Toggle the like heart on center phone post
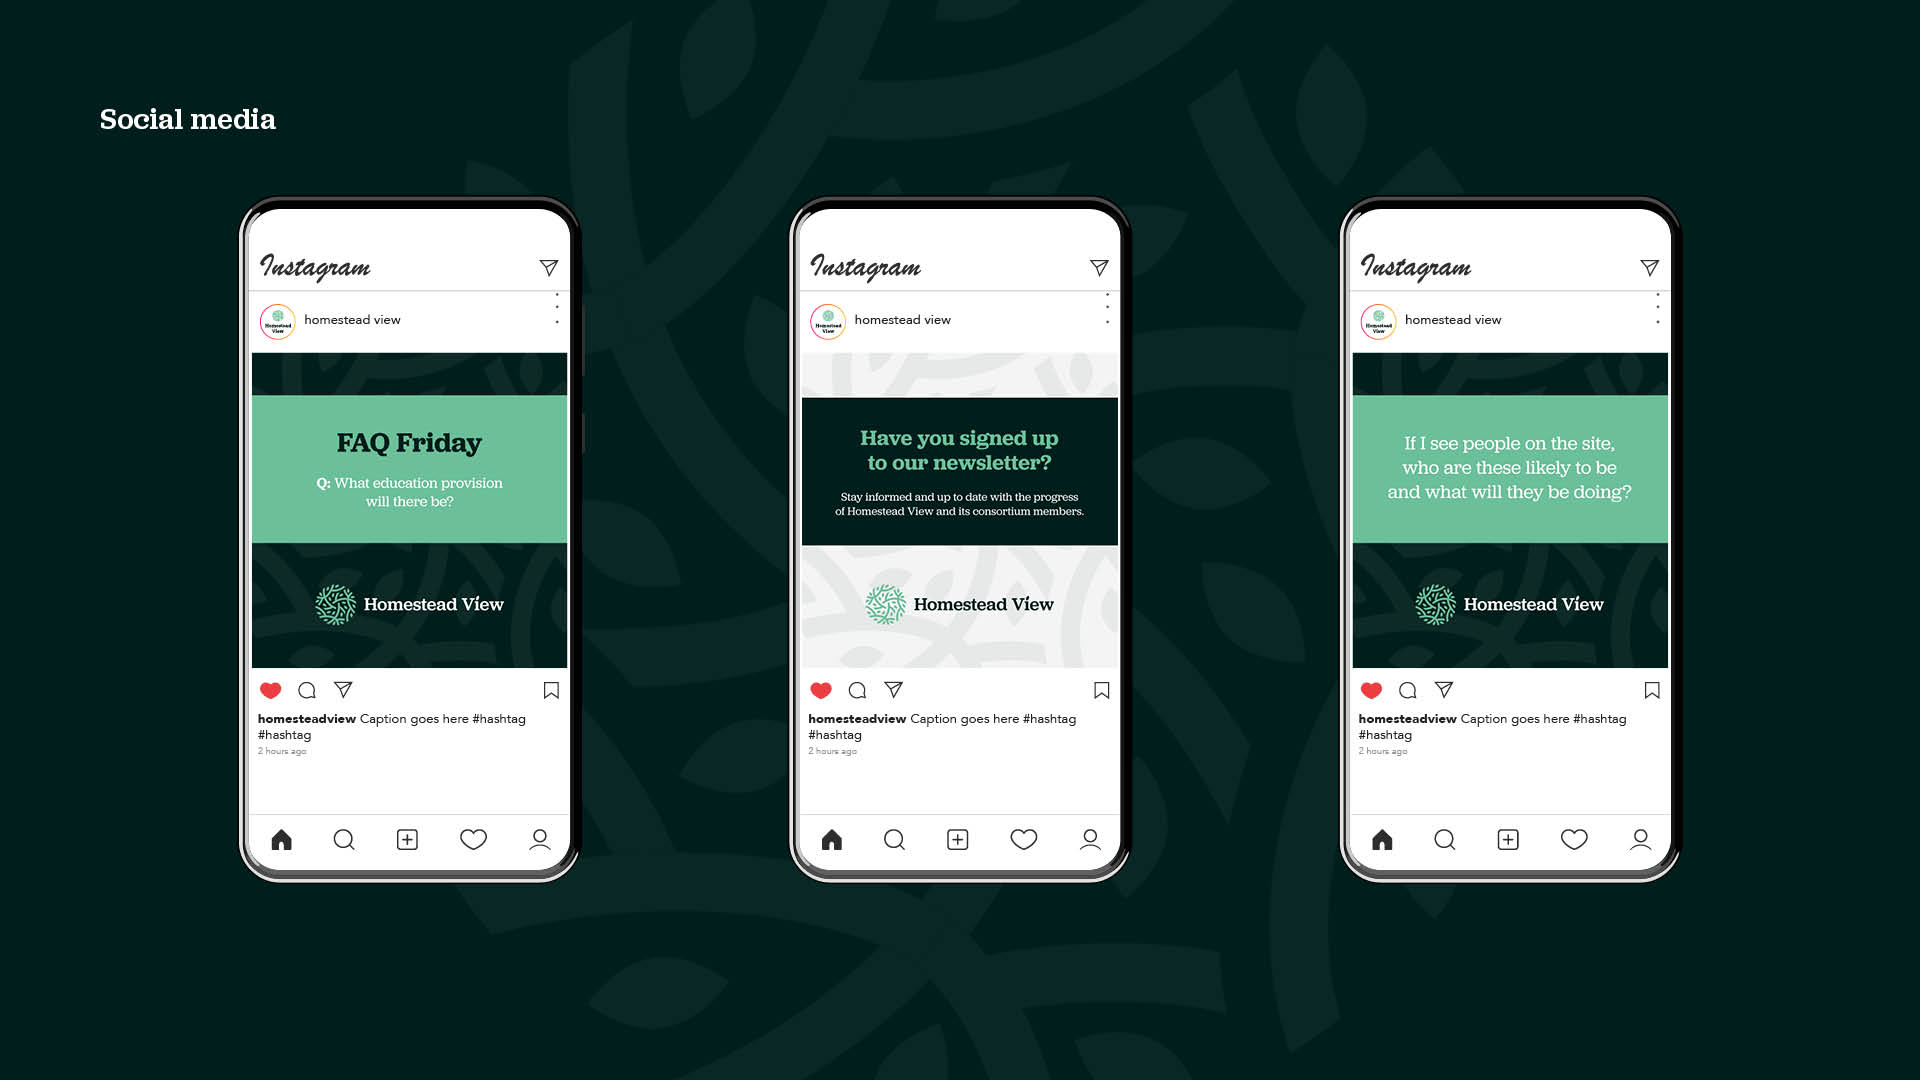 (819, 690)
